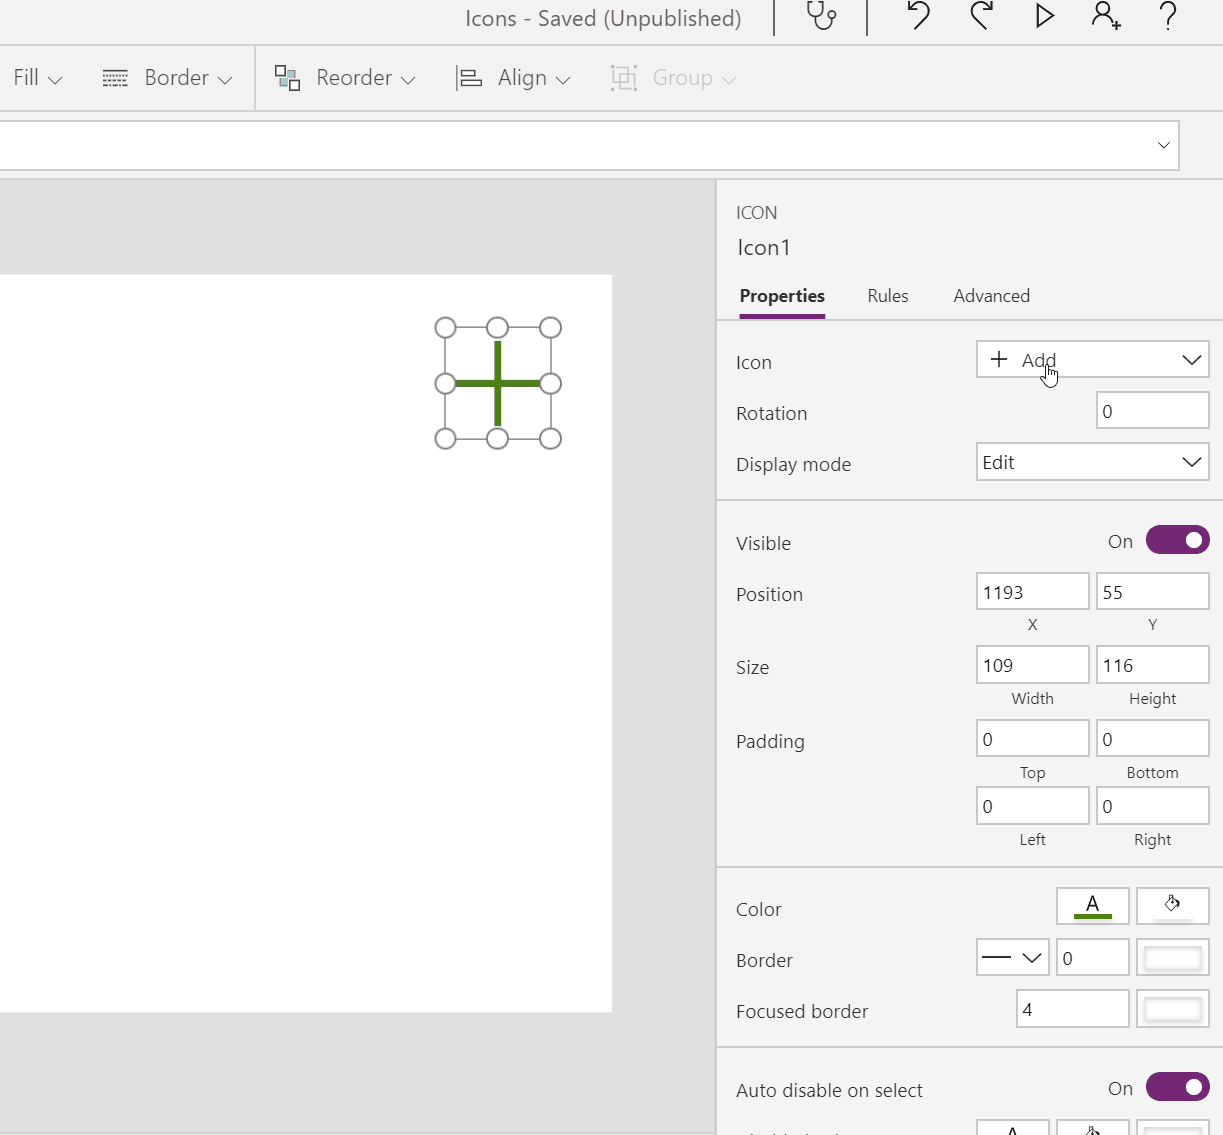
Task: Open the Icon Add dropdown
Action: click(x=1092, y=359)
